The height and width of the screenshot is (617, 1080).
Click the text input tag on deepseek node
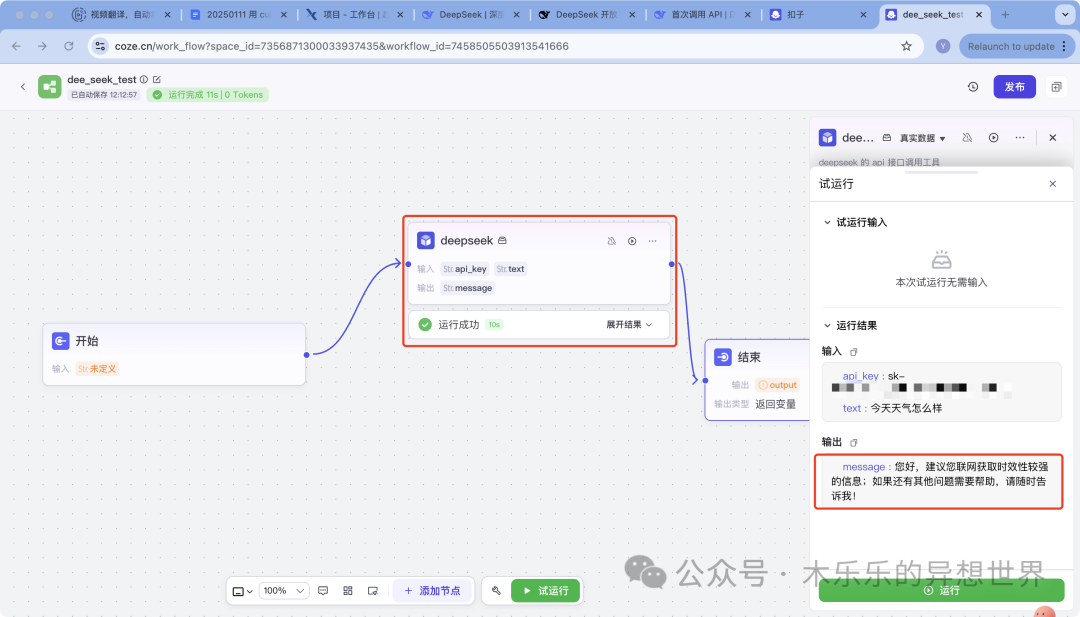510,269
